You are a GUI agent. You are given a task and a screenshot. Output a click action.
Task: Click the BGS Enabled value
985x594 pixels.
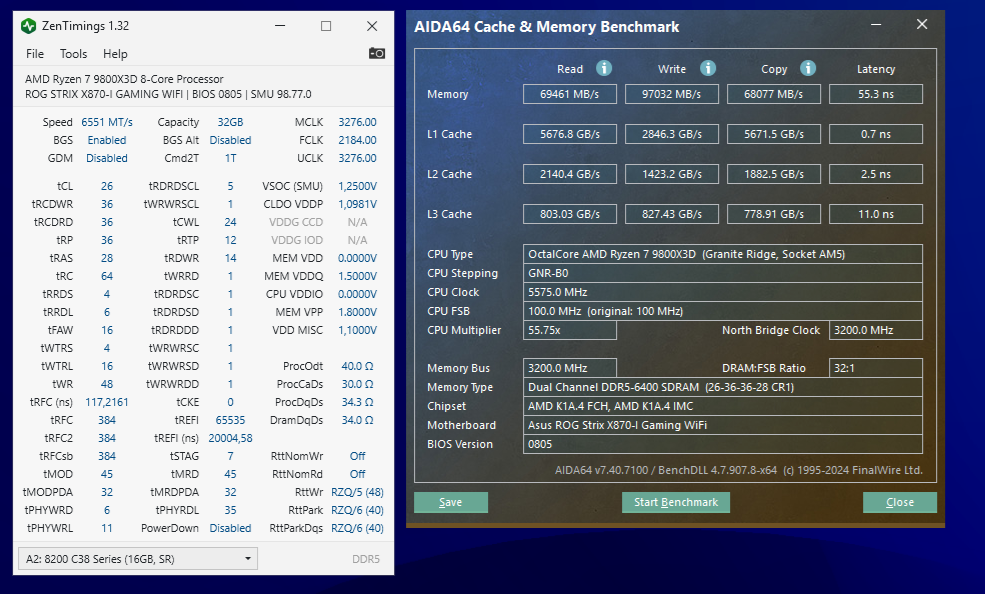[107, 140]
